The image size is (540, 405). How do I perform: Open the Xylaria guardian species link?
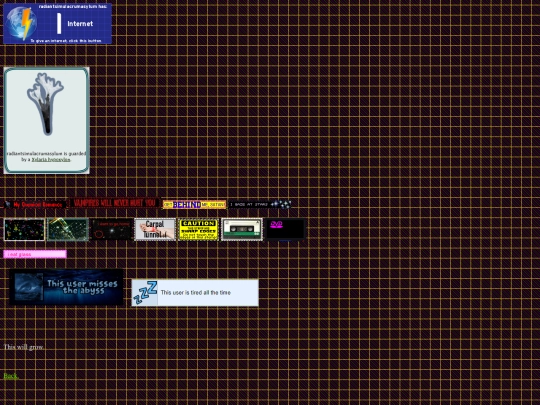(x=51, y=160)
